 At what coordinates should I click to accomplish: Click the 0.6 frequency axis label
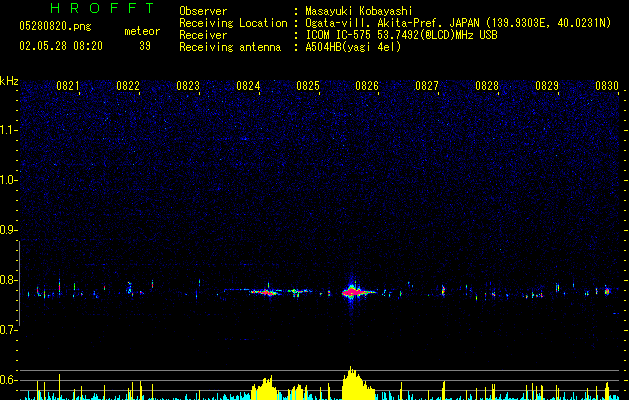coord(8,380)
